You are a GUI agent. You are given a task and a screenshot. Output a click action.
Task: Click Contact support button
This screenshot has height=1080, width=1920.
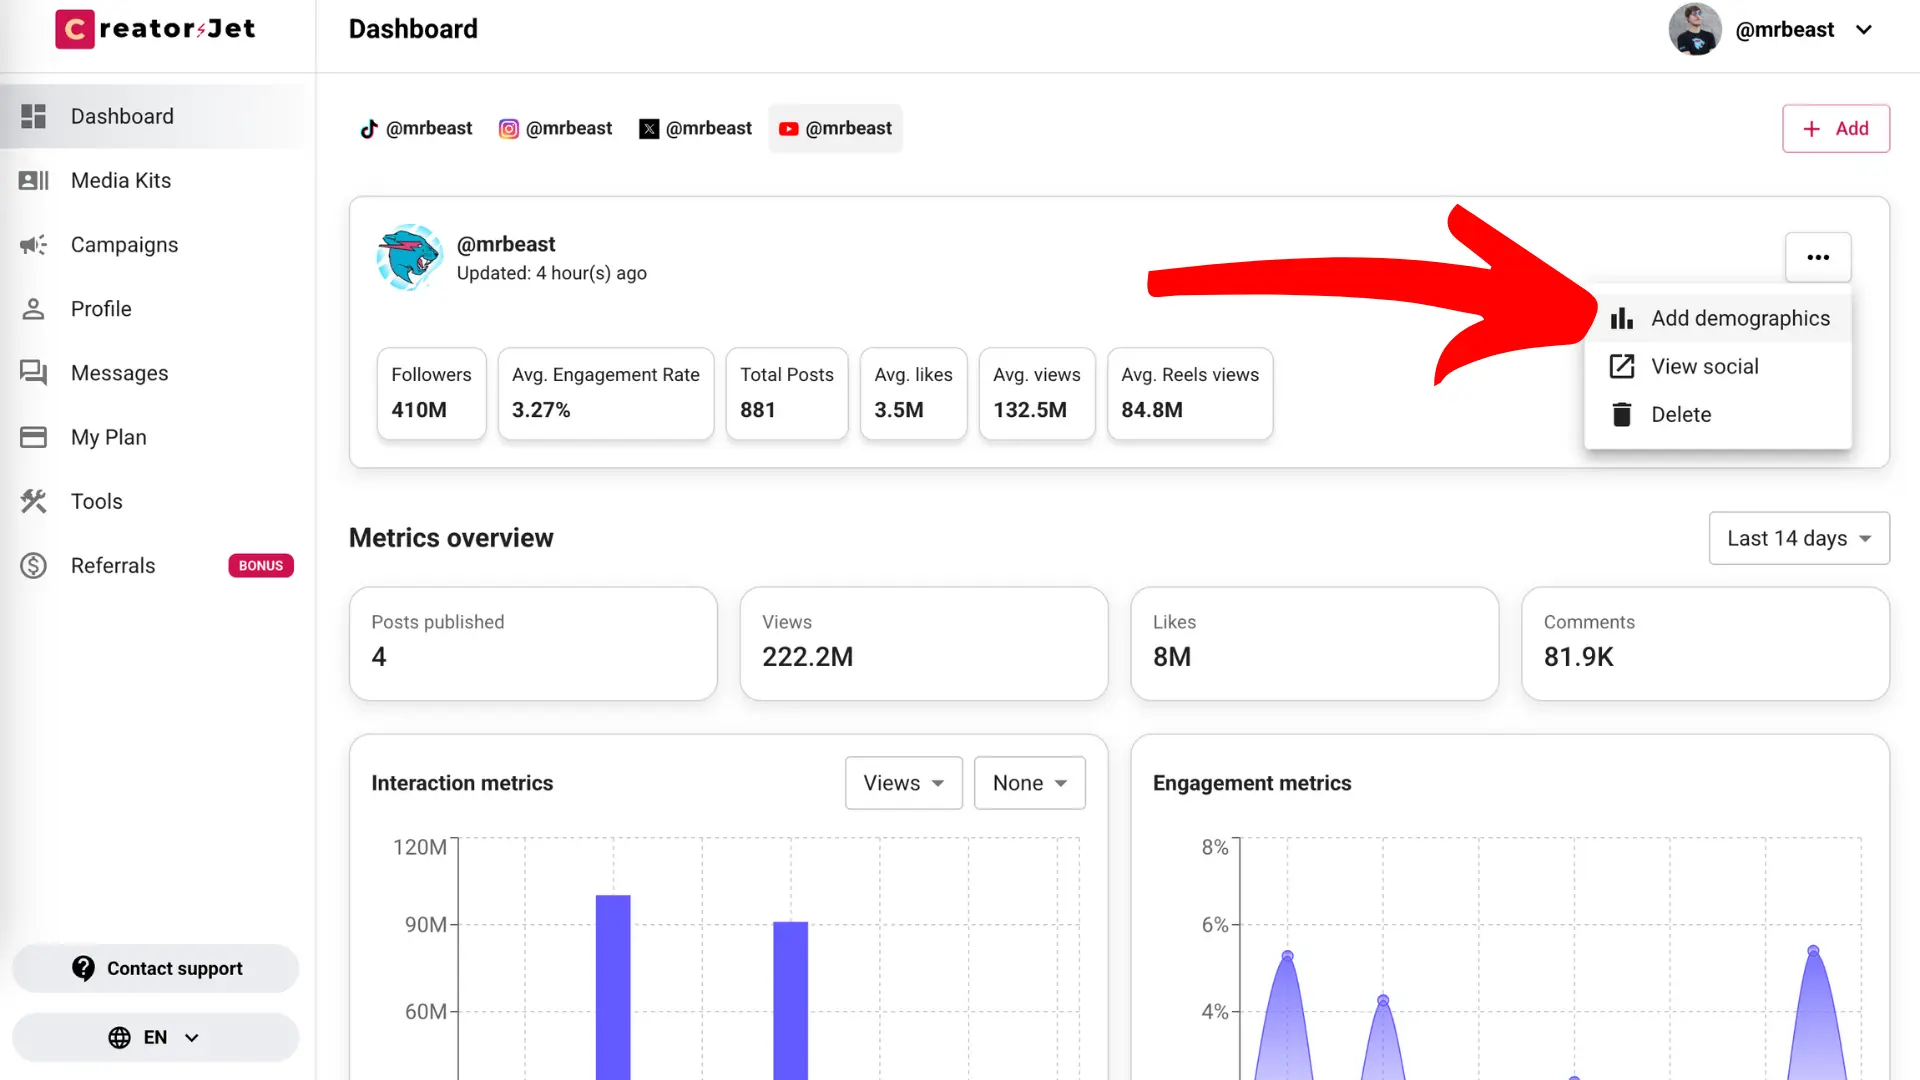(x=156, y=968)
